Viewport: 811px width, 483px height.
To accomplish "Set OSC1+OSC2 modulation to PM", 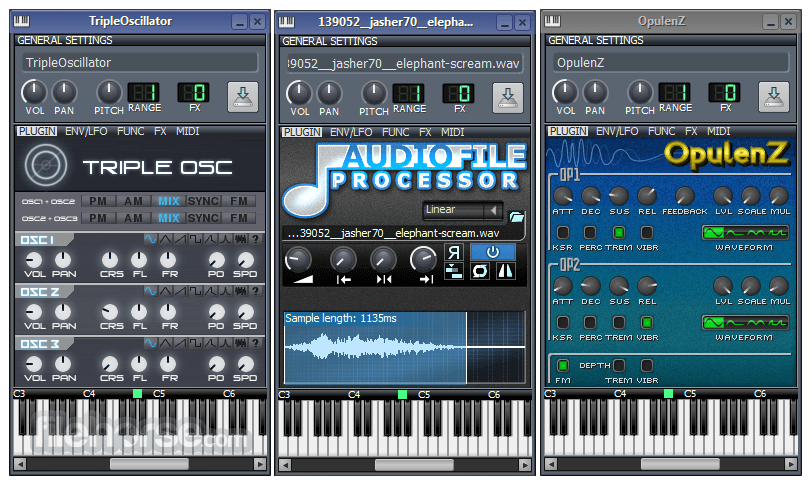I will tap(98, 201).
